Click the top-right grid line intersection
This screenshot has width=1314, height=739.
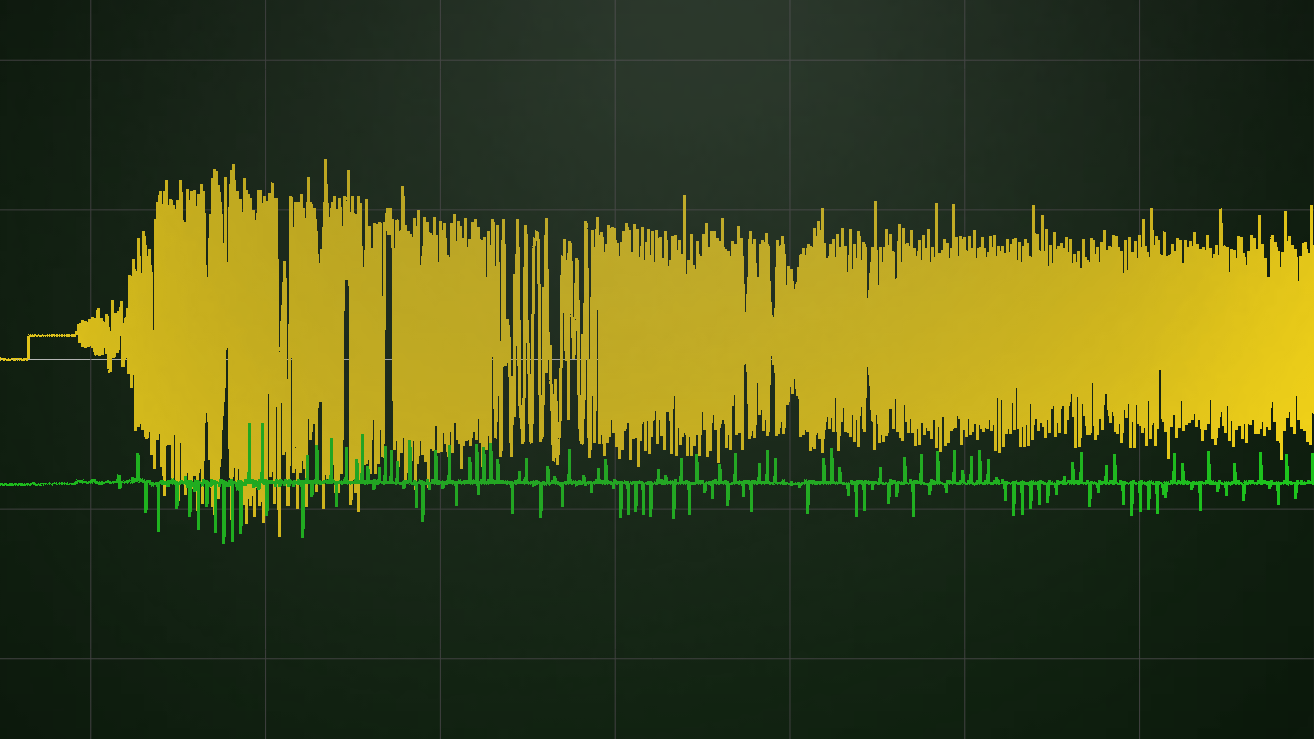click(1139, 60)
